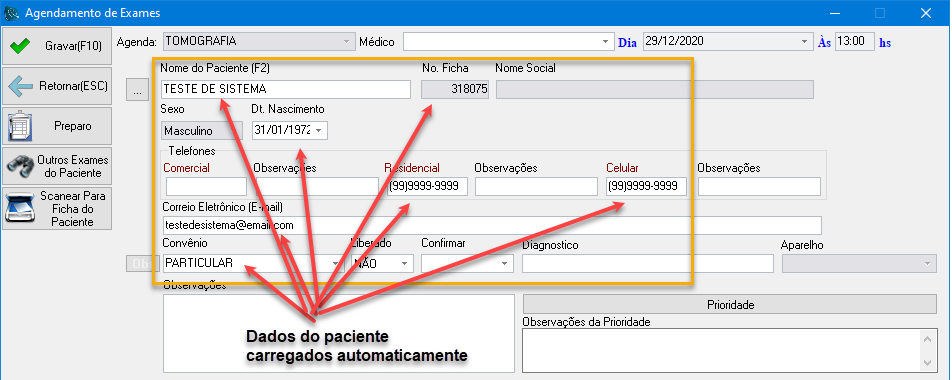Expand the Confirmar dropdown

(505, 263)
